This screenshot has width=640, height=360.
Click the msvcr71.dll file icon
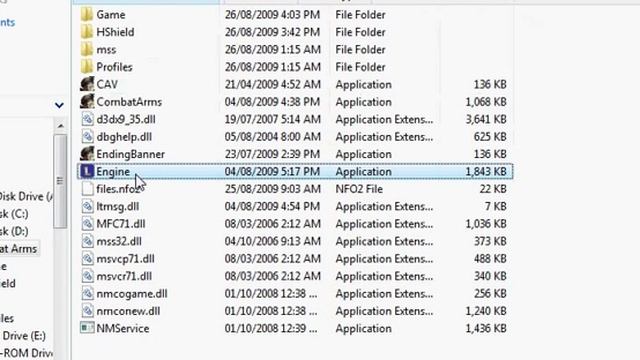point(87,276)
